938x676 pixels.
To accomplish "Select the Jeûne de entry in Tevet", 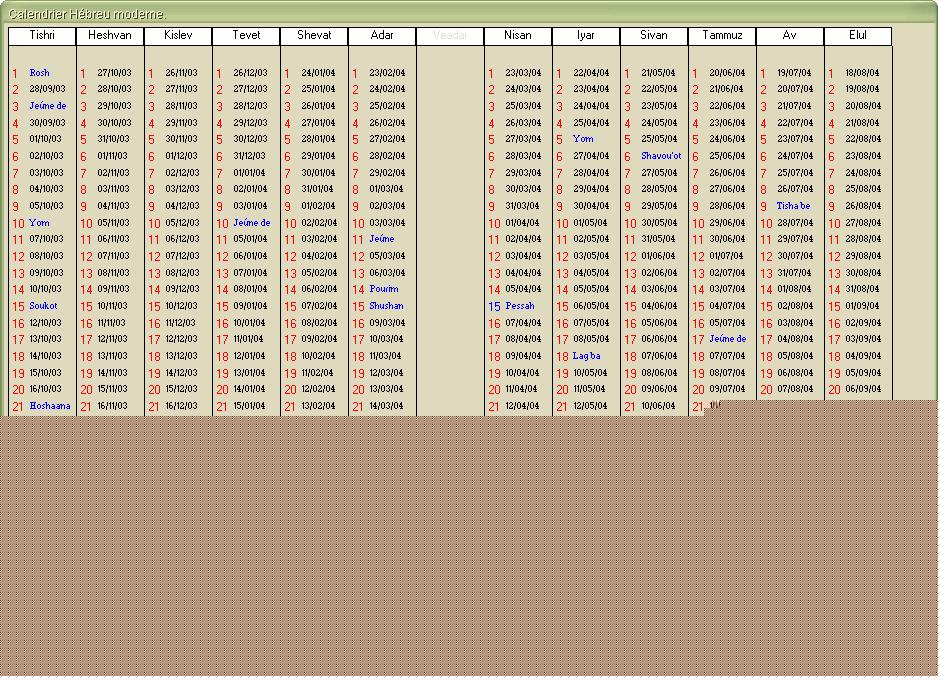I will coord(252,223).
